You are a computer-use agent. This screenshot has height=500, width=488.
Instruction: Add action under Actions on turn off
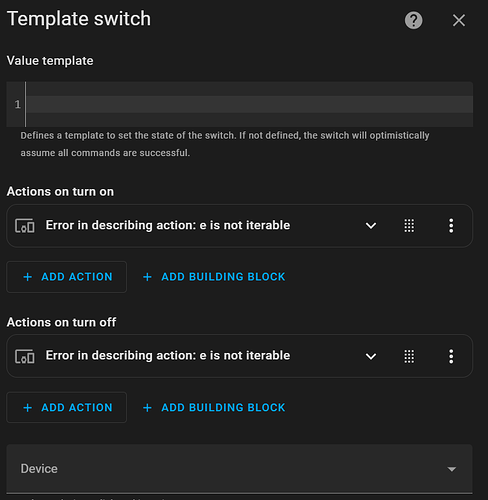[67, 407]
